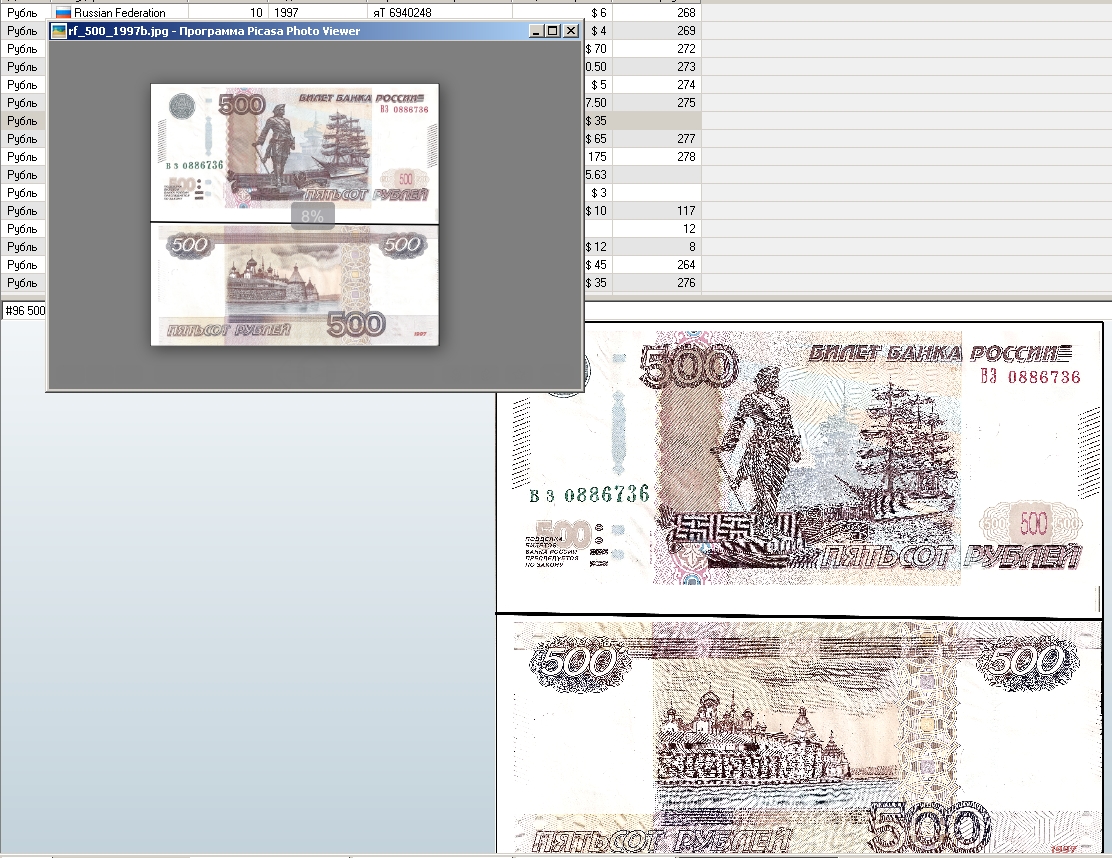Select the '274' cell
The height and width of the screenshot is (858, 1112).
[657, 84]
